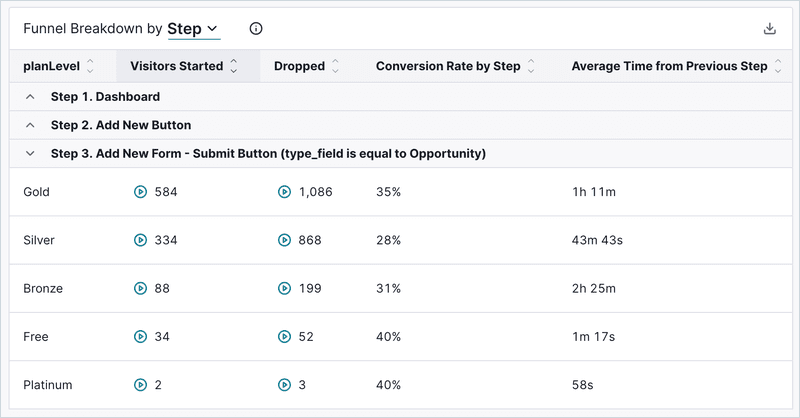Play Platinum visitors started replay icon
Viewport: 800px width, 418px height.
click(141, 385)
